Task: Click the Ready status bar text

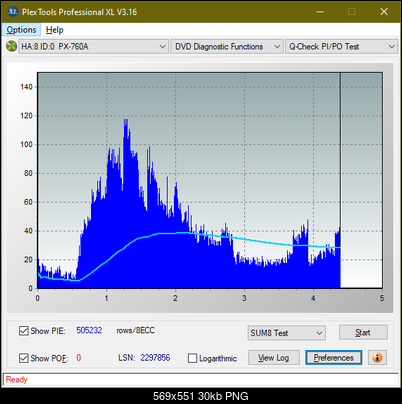Action: pos(16,379)
